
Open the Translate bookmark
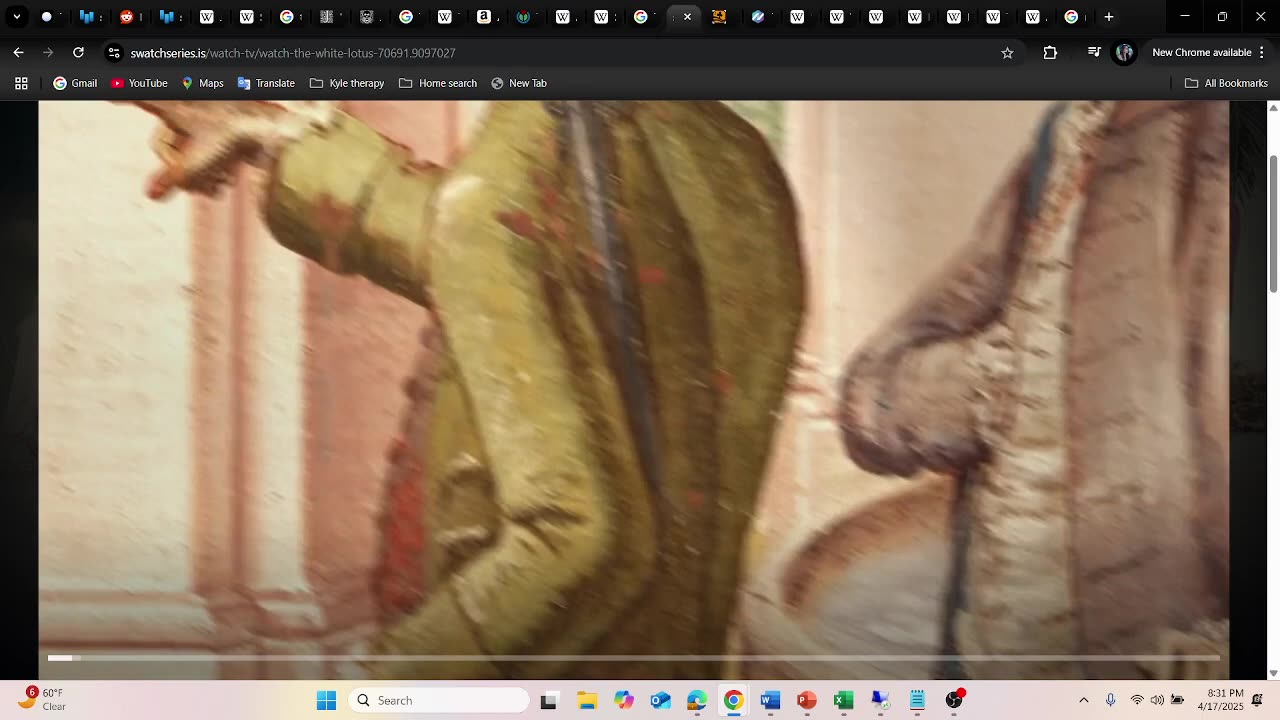[266, 83]
